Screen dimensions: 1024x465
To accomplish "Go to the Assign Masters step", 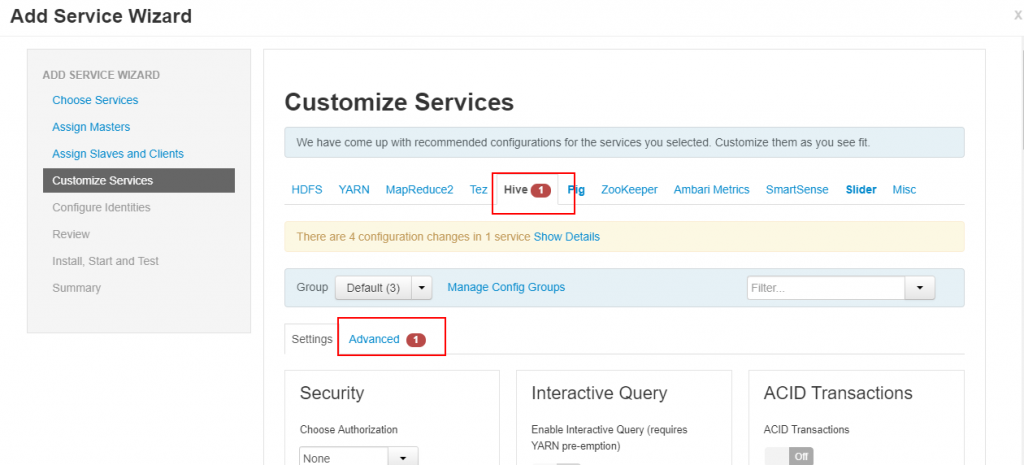I will coord(91,127).
